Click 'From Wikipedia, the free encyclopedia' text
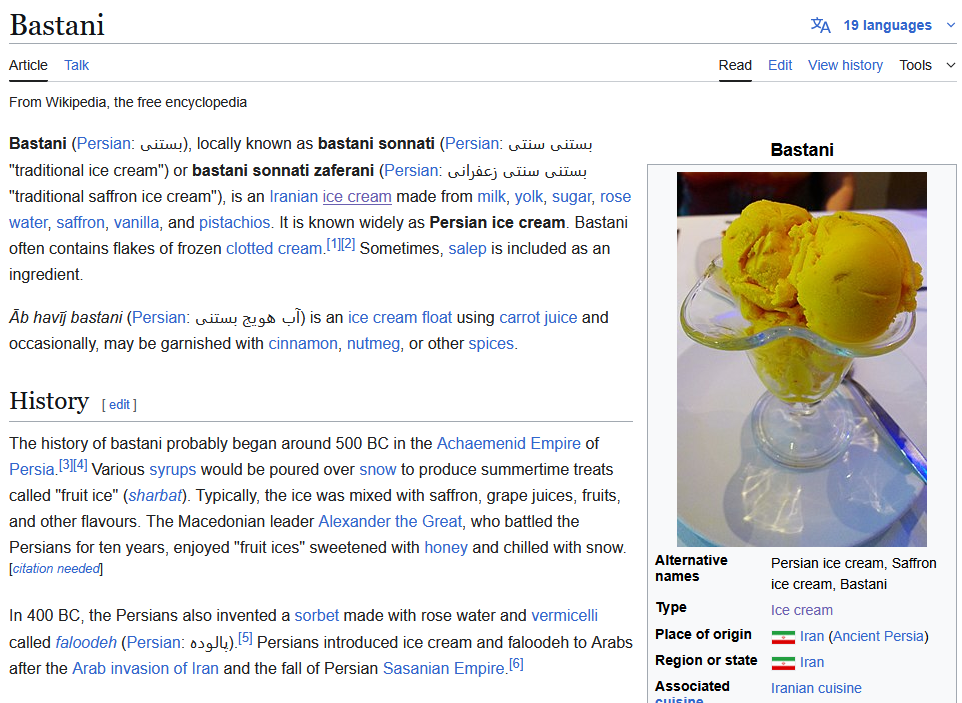The height and width of the screenshot is (703, 962). [x=128, y=102]
